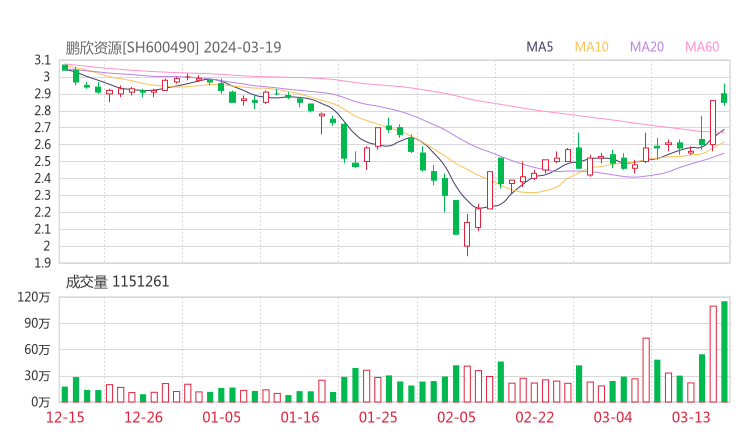The width and height of the screenshot is (740, 440).
Task: Select the tallest green volume bar at far right
Action: [724, 352]
